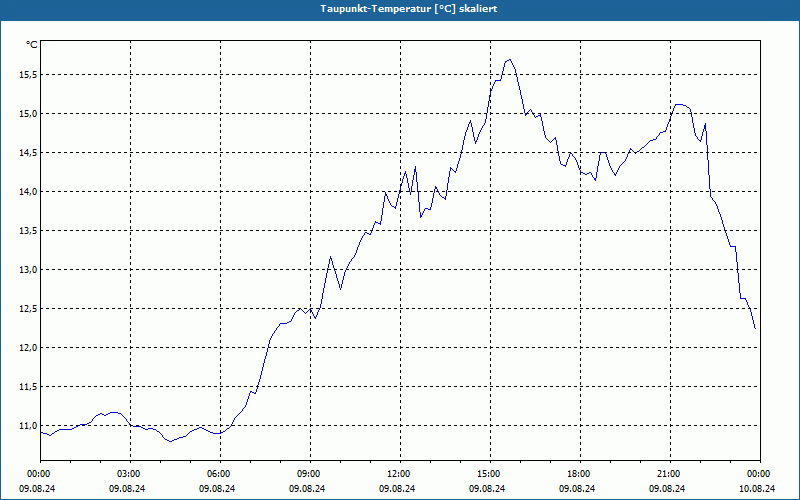Click the dew point curve peak near 15:30
Image resolution: width=800 pixels, height=500 pixels.
509,60
